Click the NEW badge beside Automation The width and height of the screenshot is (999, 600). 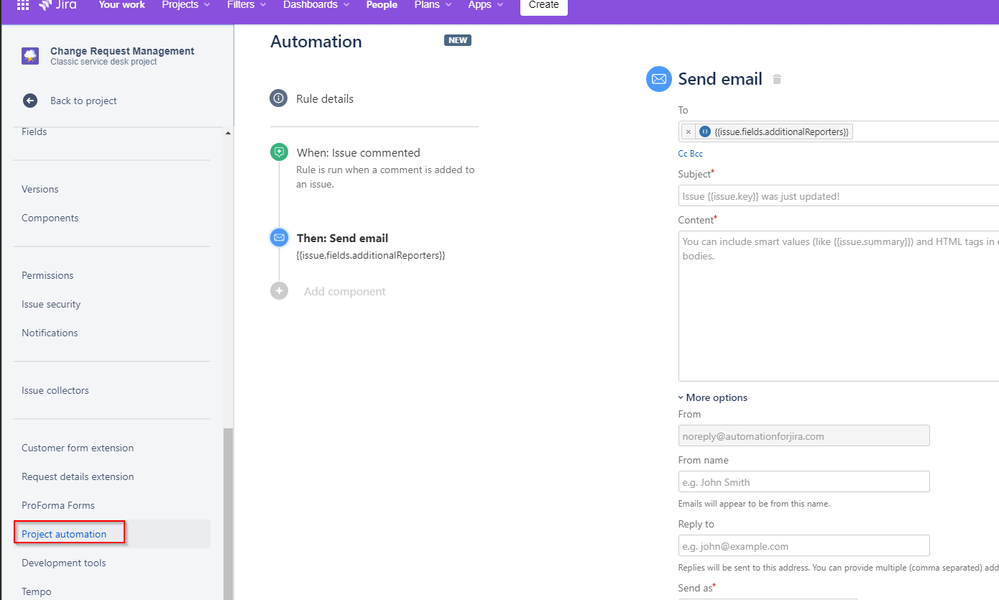click(x=457, y=40)
